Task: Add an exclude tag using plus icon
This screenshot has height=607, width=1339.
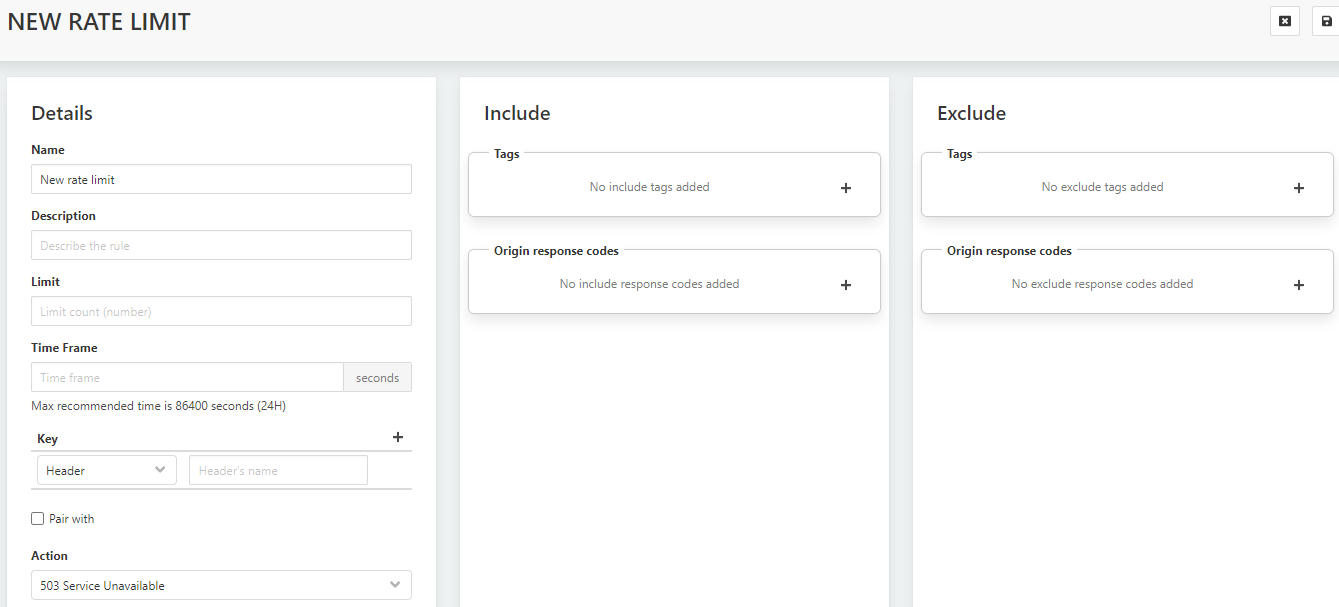Action: click(x=1299, y=188)
